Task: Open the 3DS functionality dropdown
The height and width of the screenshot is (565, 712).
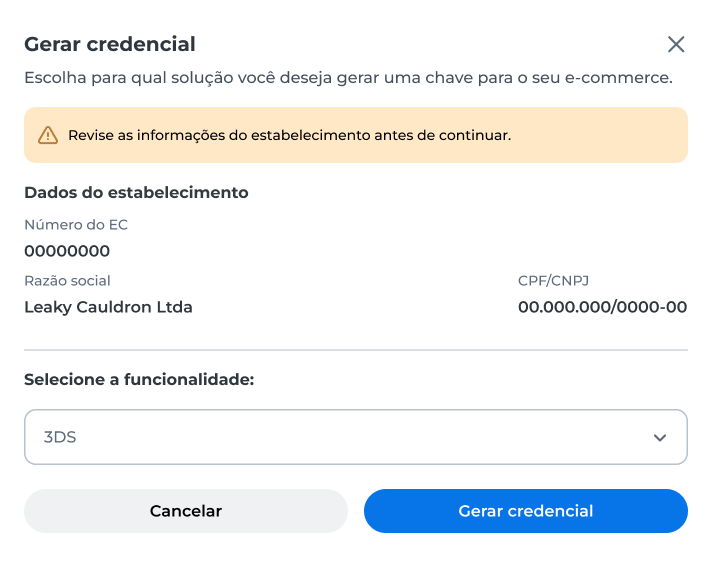Action: (356, 437)
